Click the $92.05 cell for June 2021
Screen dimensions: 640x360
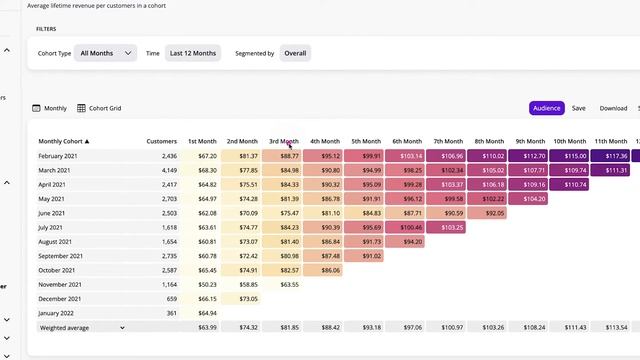(x=487, y=213)
